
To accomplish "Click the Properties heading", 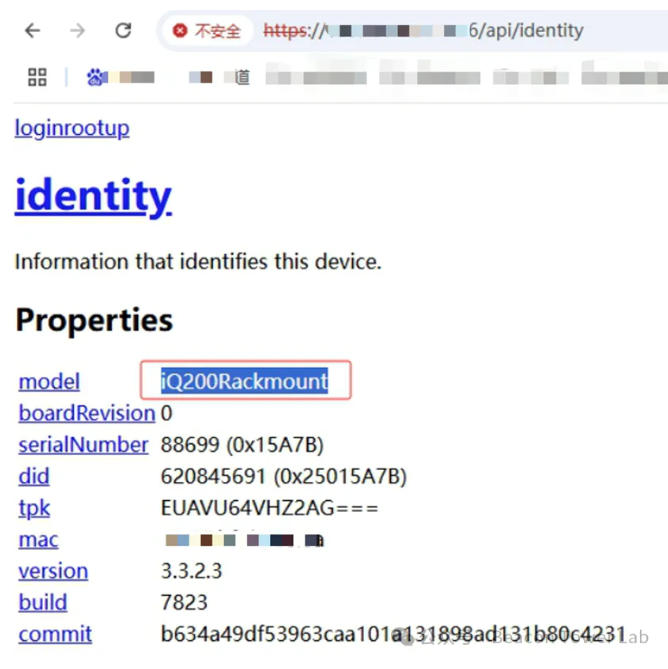I will coord(94,320).
